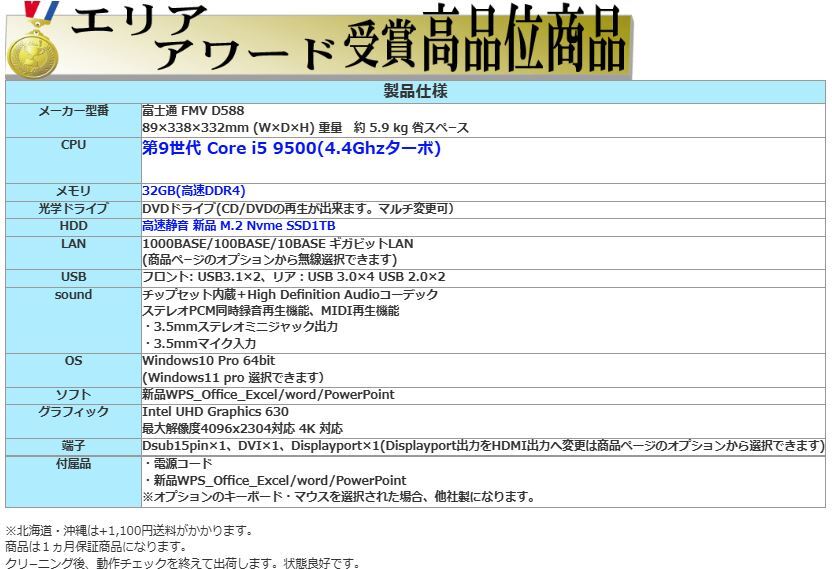
Task: Select the 電源コード accessory line
Action: click(178, 464)
